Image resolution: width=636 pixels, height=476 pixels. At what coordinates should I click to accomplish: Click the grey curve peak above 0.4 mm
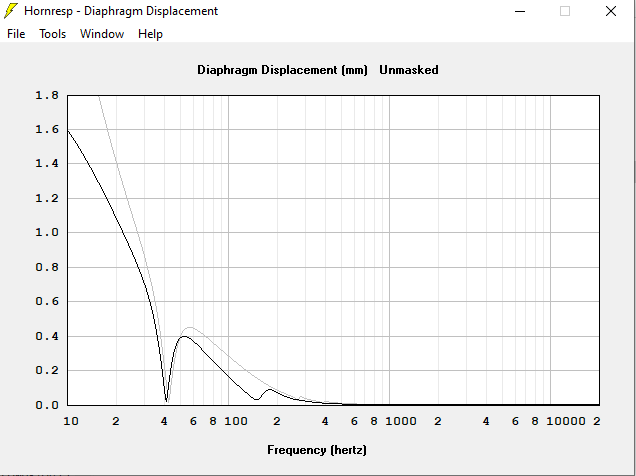[189, 327]
